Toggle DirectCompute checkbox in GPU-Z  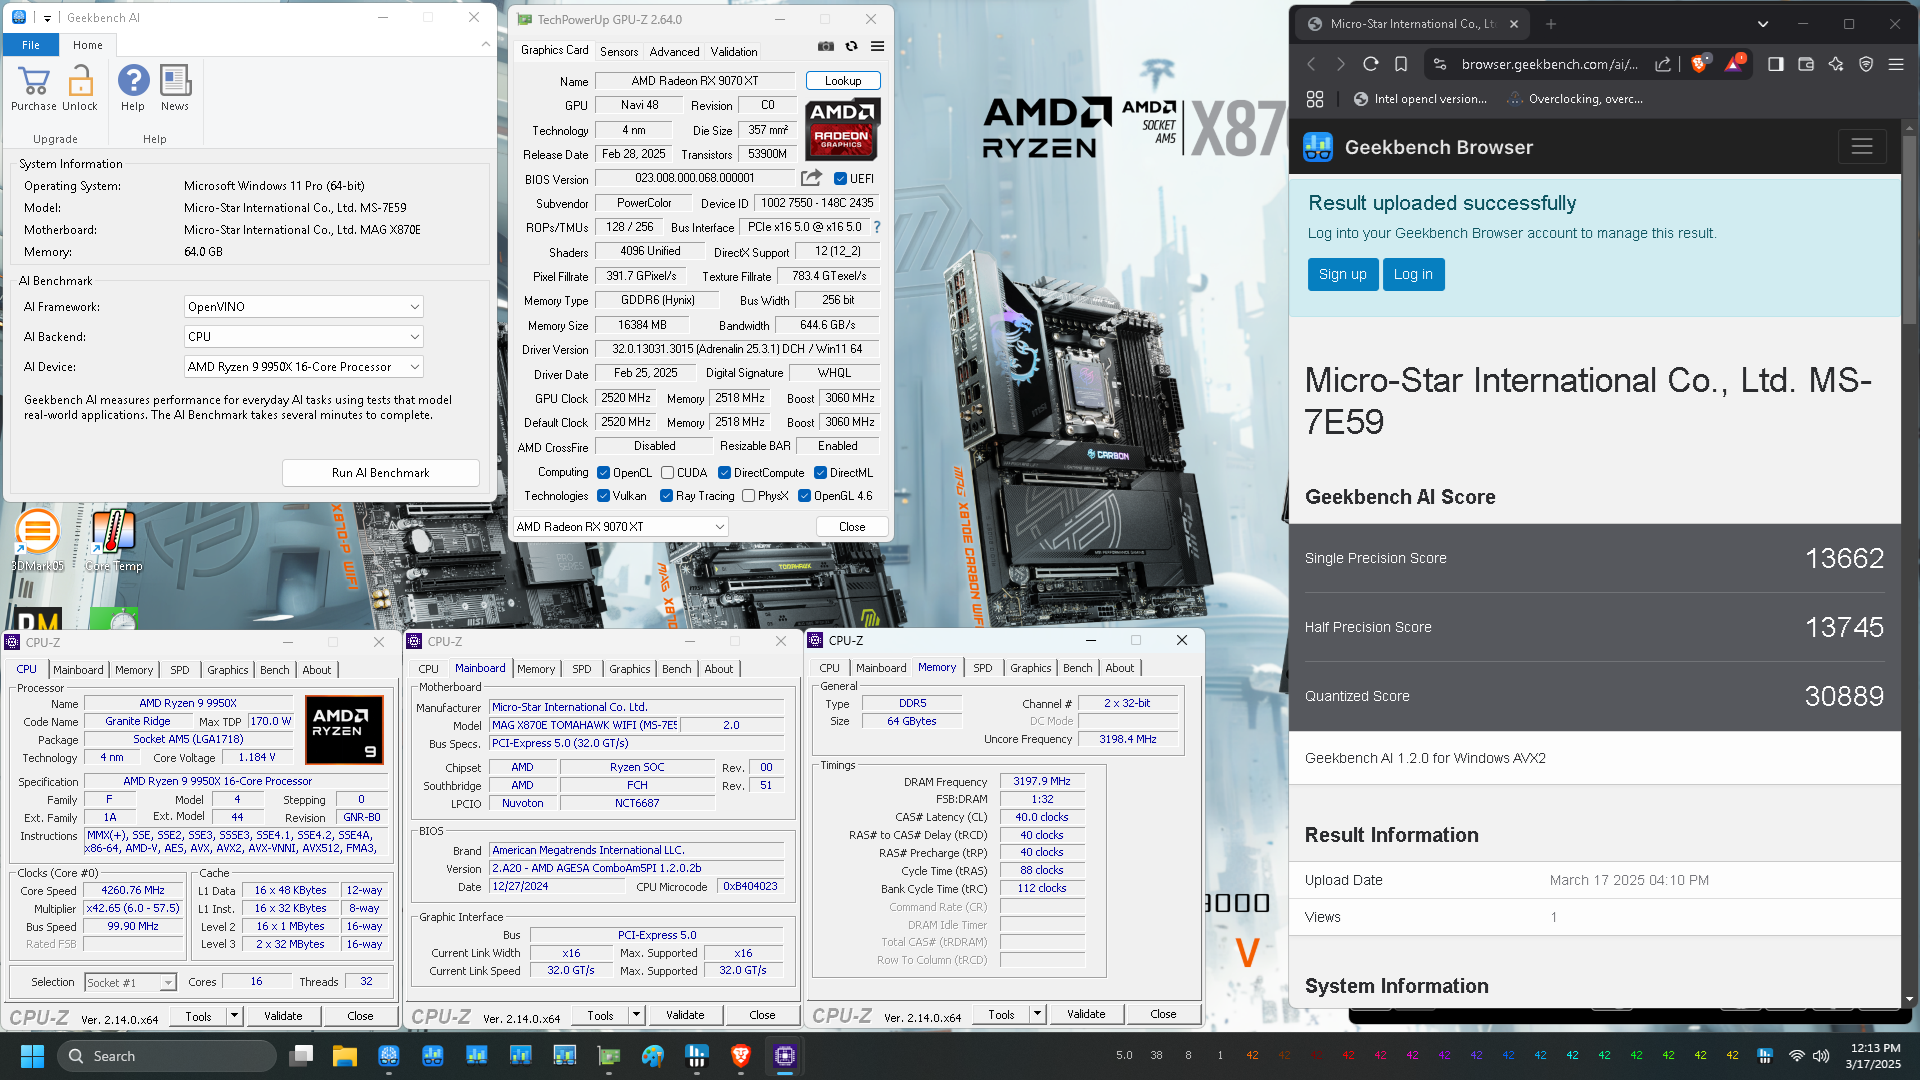724,473
